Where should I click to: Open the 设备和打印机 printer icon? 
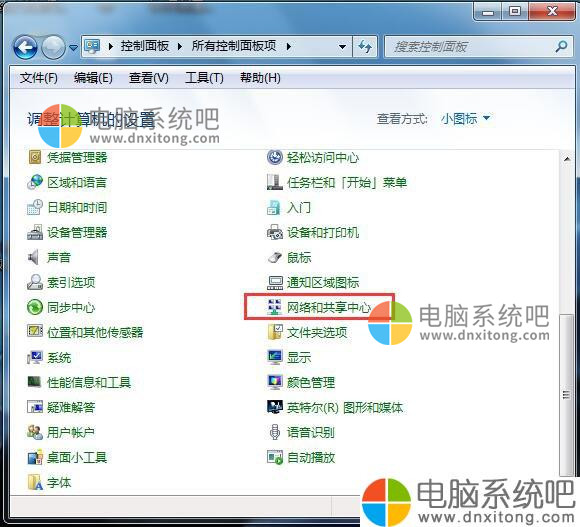tap(274, 233)
